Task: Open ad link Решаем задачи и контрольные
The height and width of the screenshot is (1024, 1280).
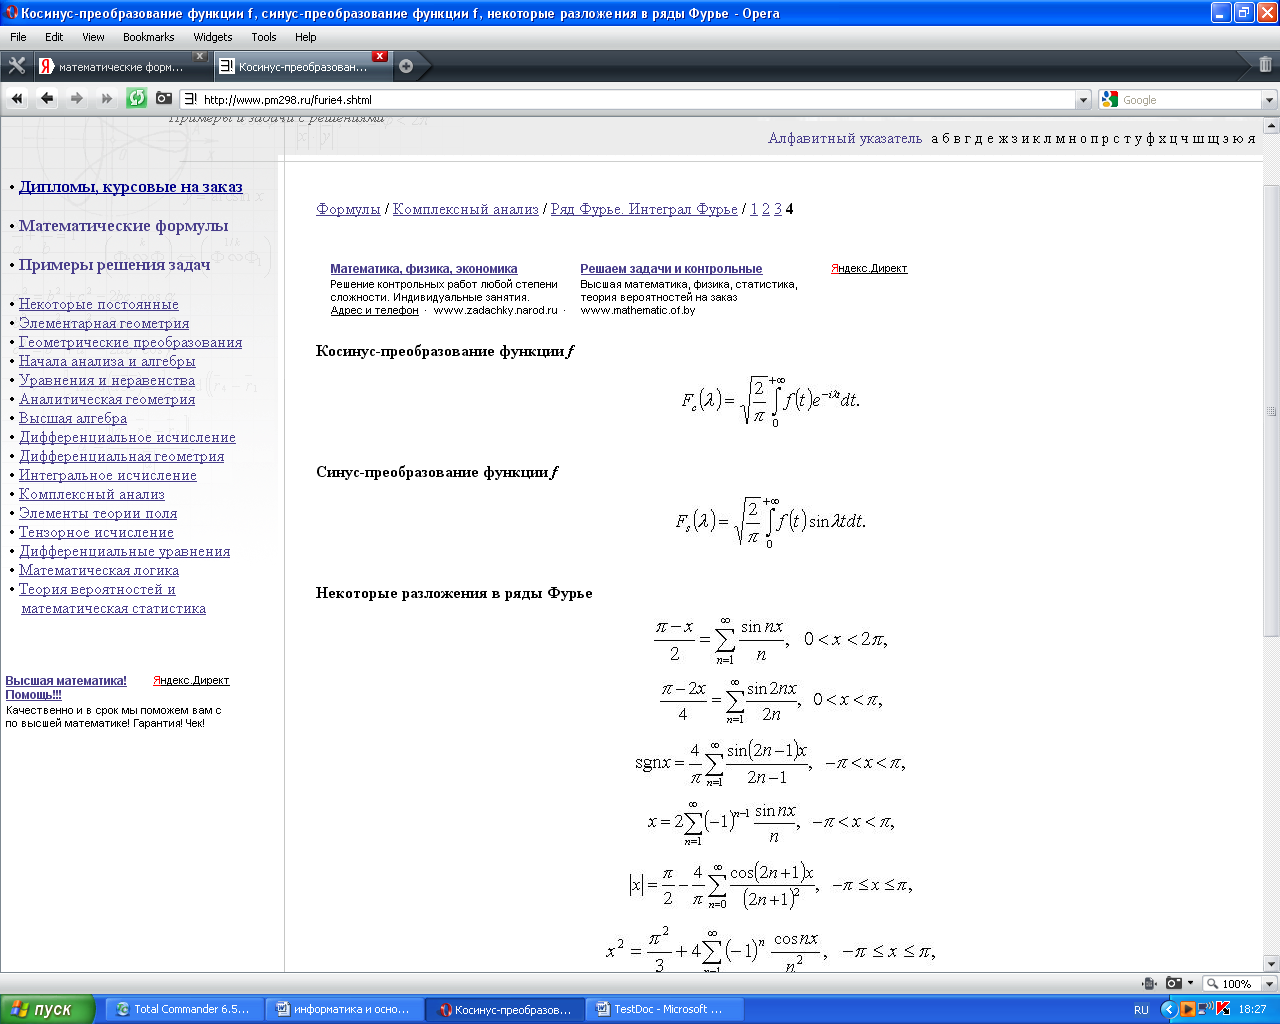Action: tap(671, 269)
